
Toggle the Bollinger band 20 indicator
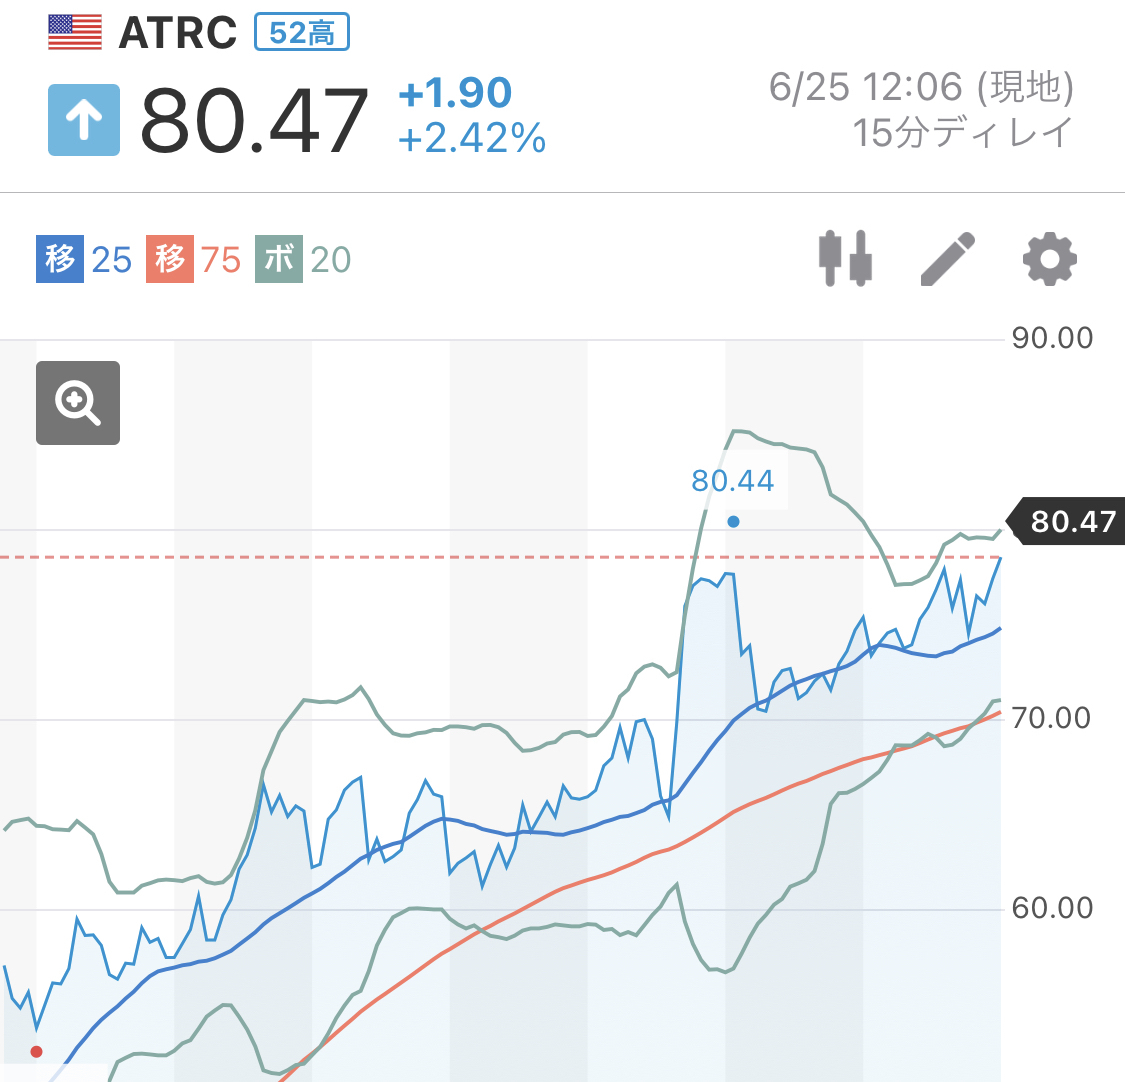pos(303,259)
